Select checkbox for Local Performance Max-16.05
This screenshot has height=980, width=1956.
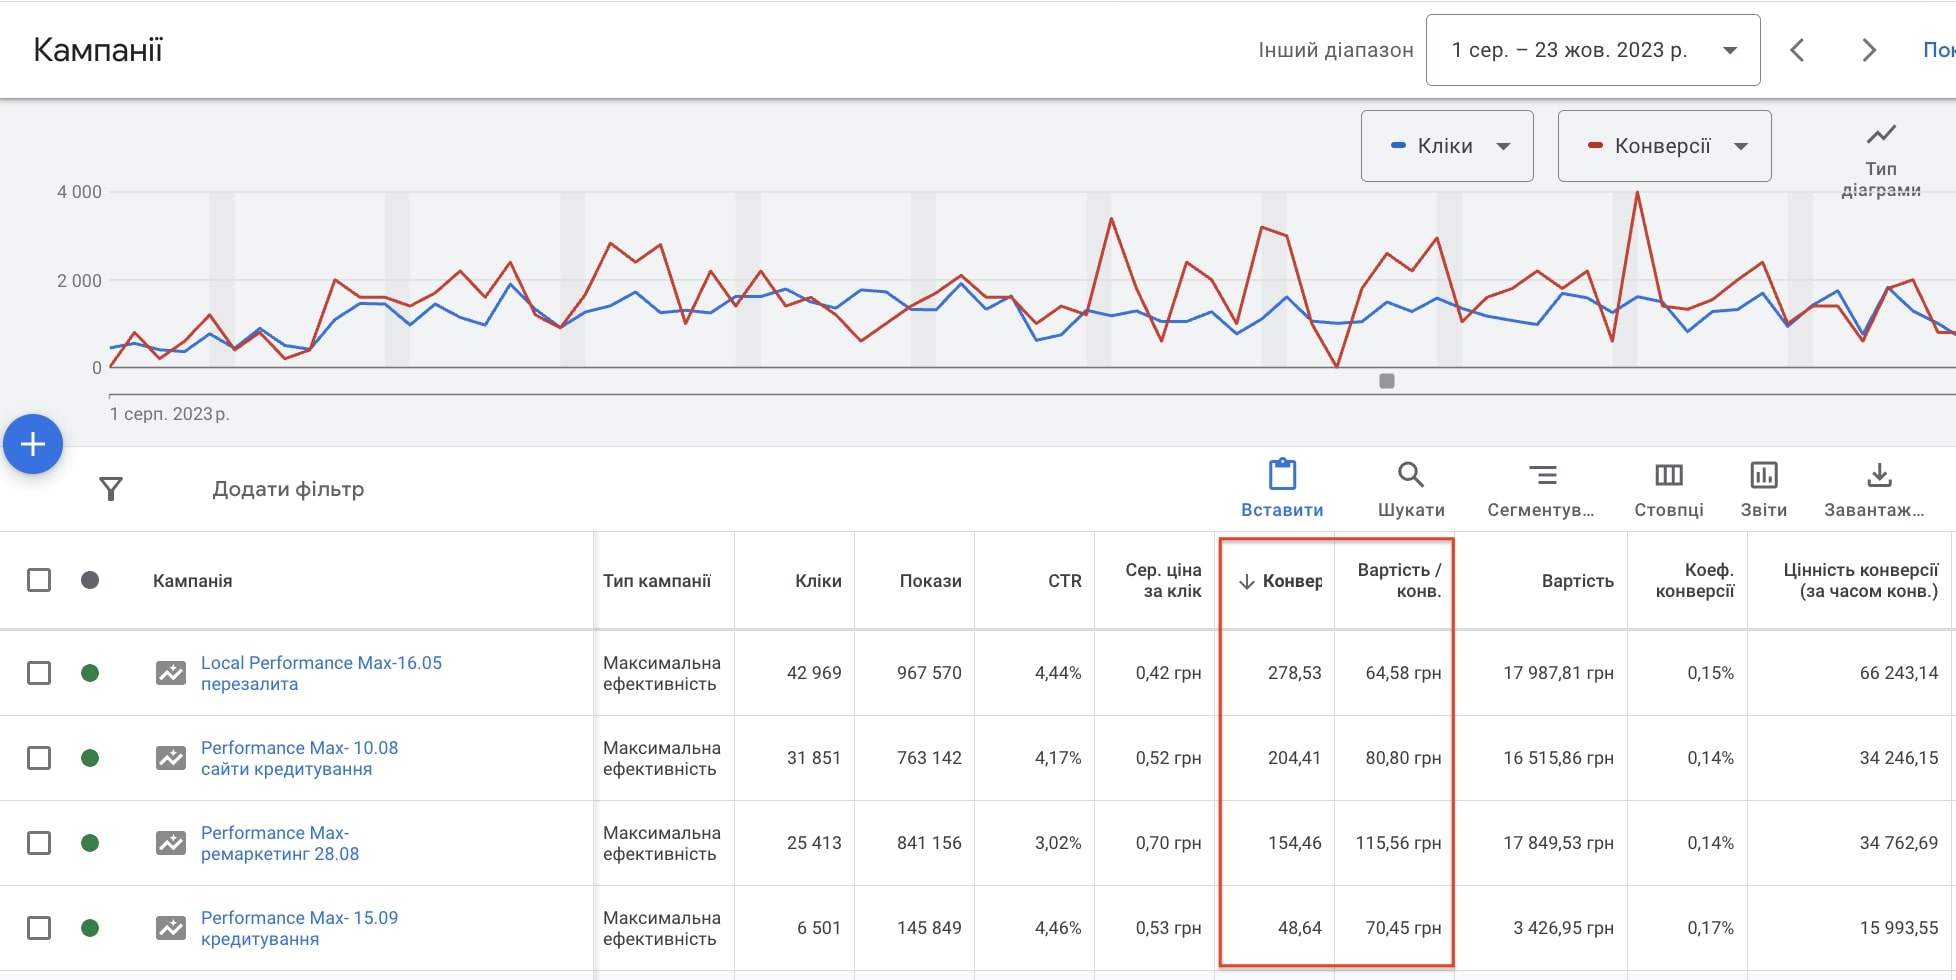(39, 673)
